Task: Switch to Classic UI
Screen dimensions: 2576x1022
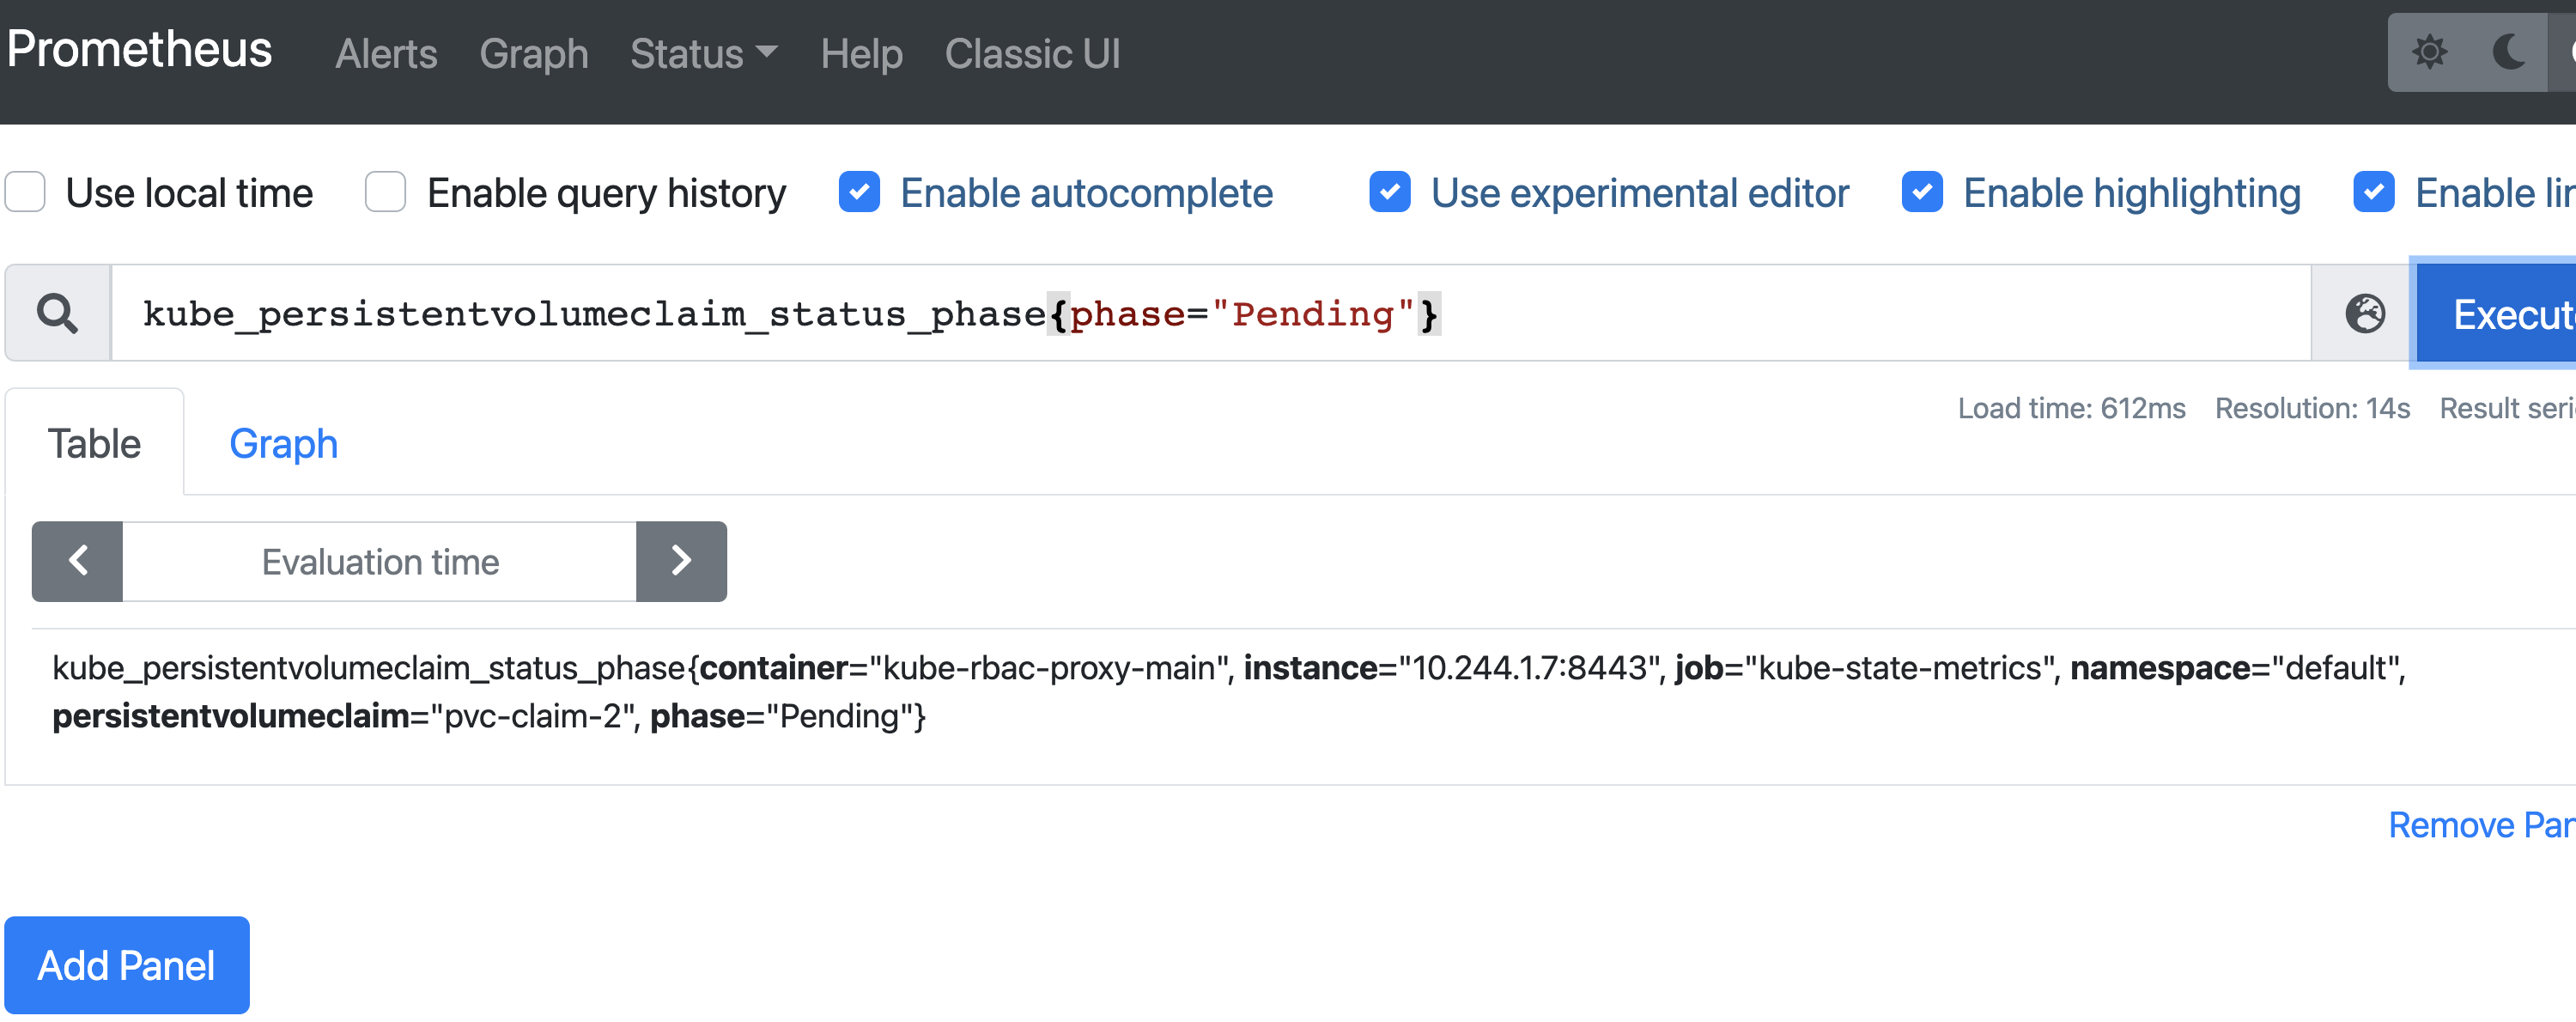Action: tap(1032, 54)
